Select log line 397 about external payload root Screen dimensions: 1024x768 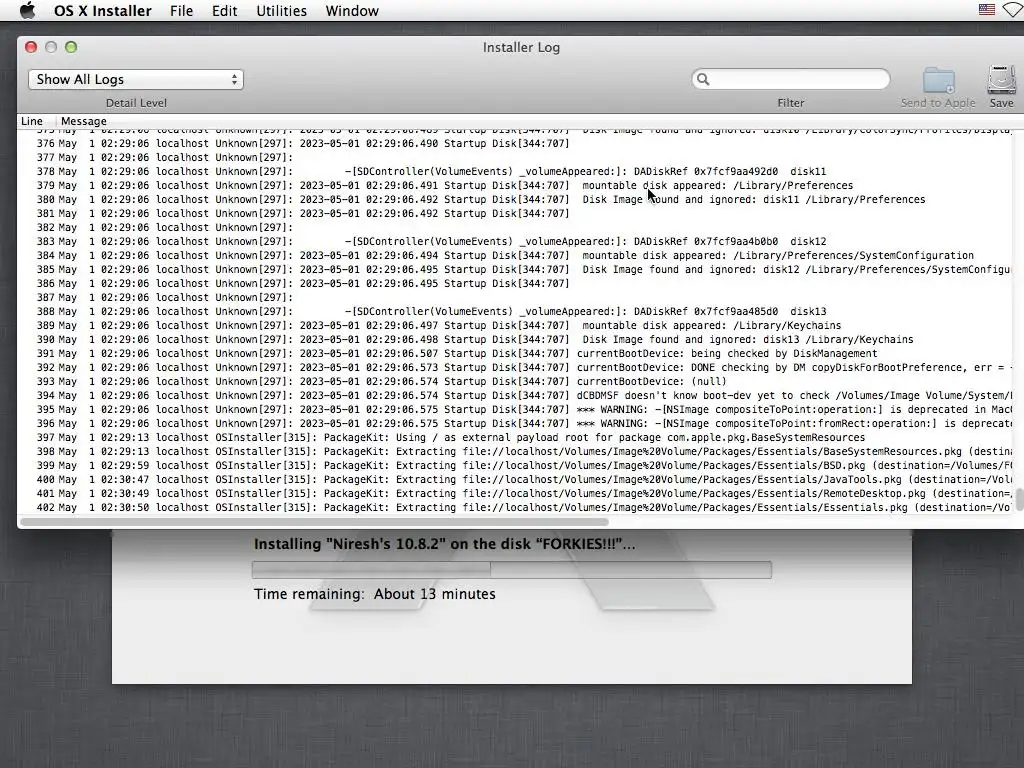516,438
